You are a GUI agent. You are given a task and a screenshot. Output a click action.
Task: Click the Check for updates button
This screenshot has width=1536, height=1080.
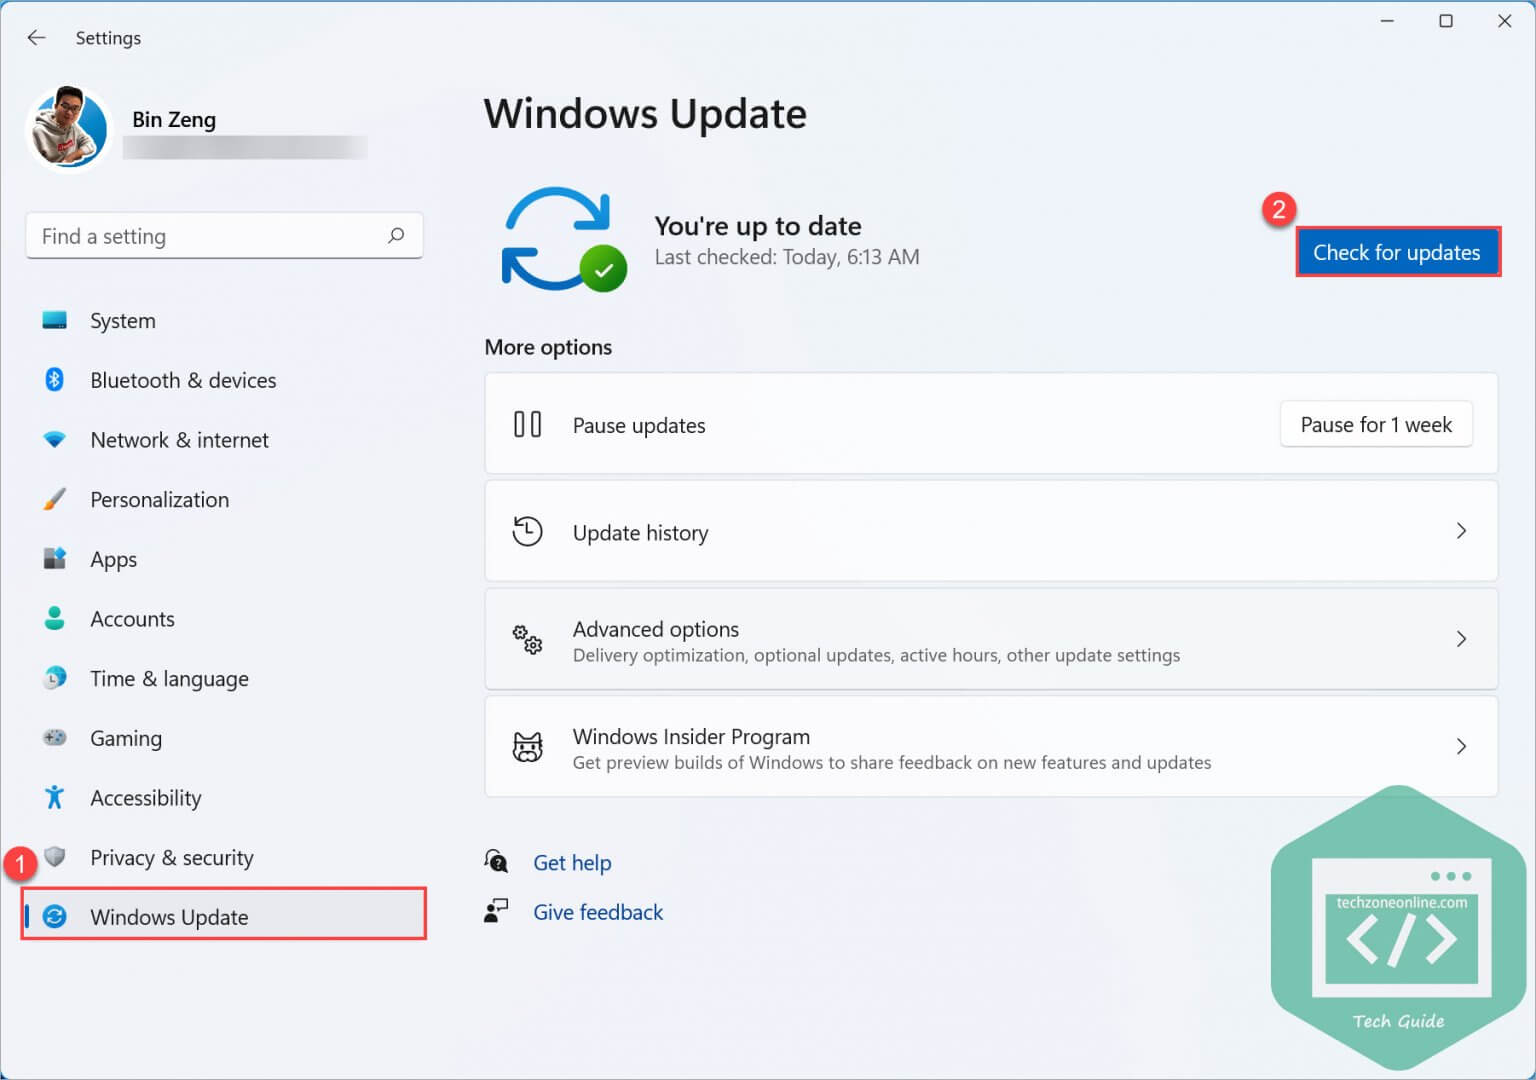tap(1397, 252)
